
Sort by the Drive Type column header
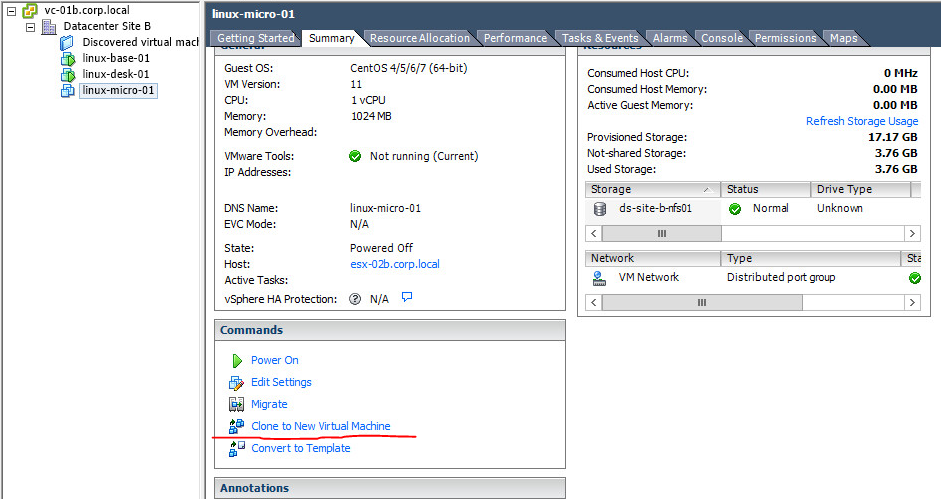[860, 189]
